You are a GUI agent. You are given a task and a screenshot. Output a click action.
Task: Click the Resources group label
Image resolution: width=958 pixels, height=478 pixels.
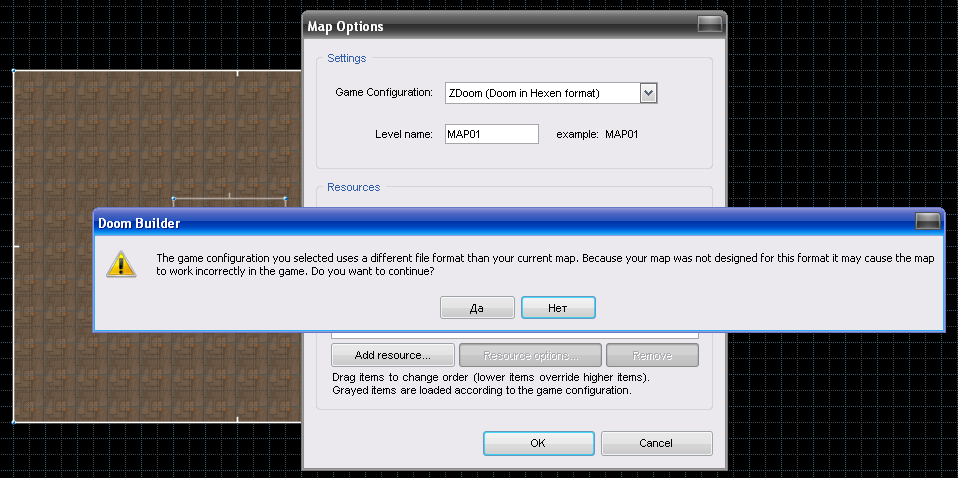[353, 187]
